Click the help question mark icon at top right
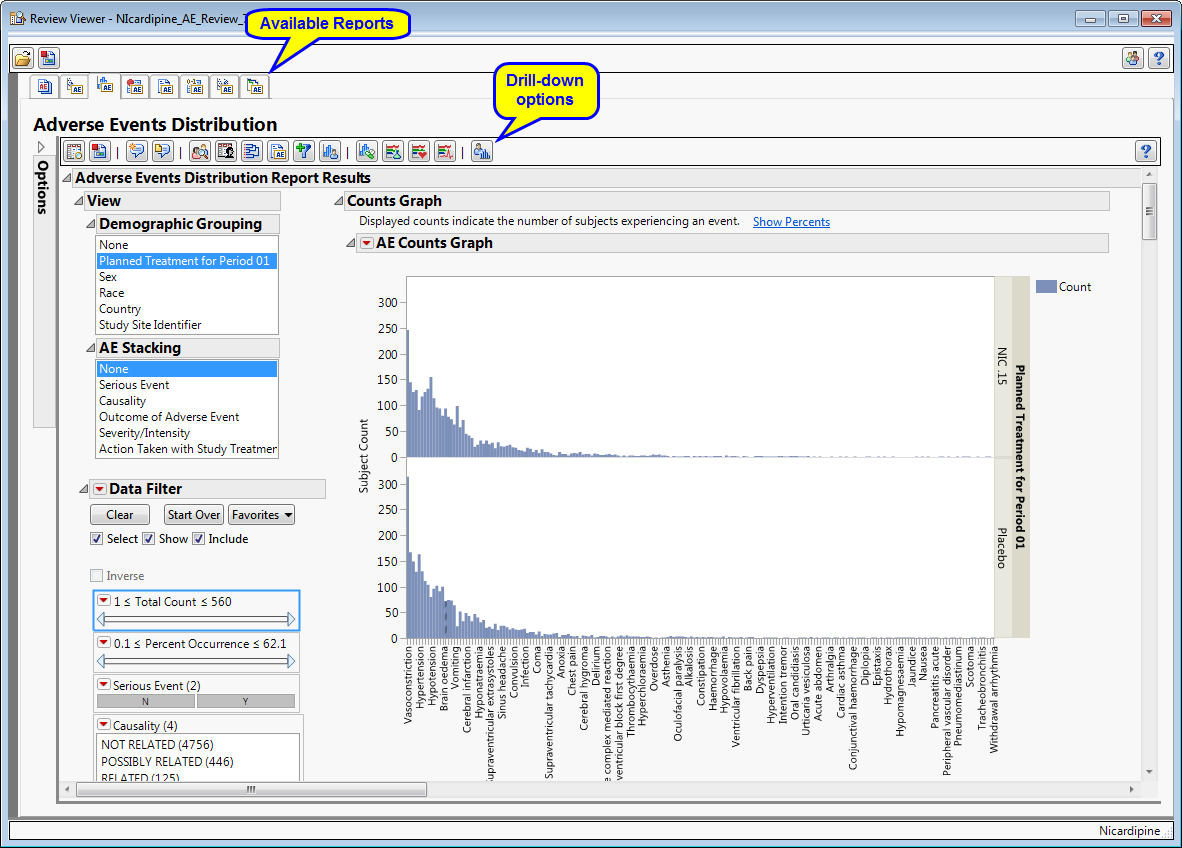Image resolution: width=1182 pixels, height=848 pixels. point(1158,58)
